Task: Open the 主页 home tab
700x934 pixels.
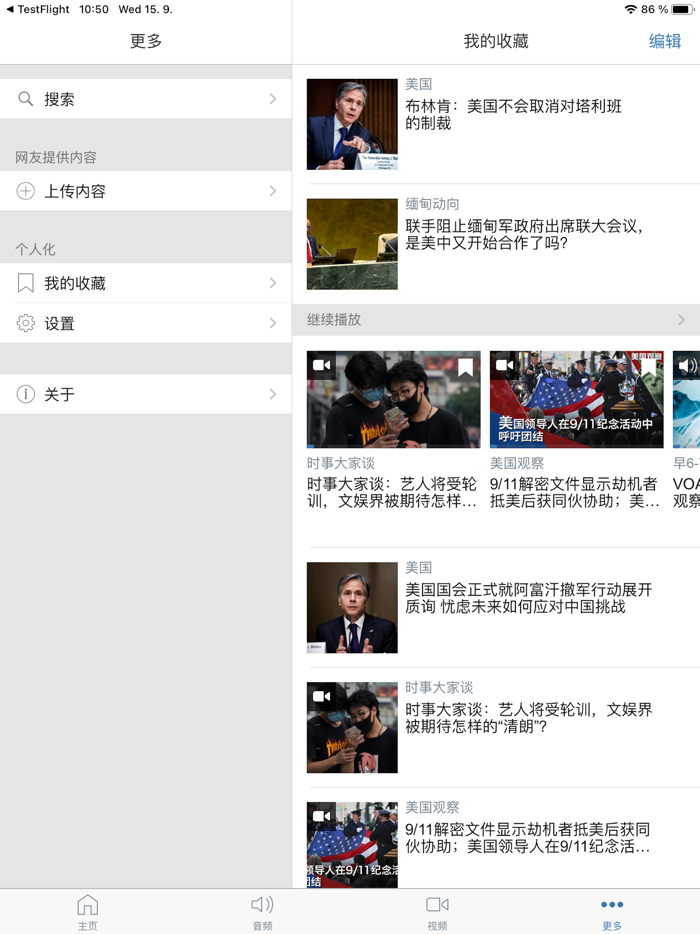Action: [x=88, y=912]
